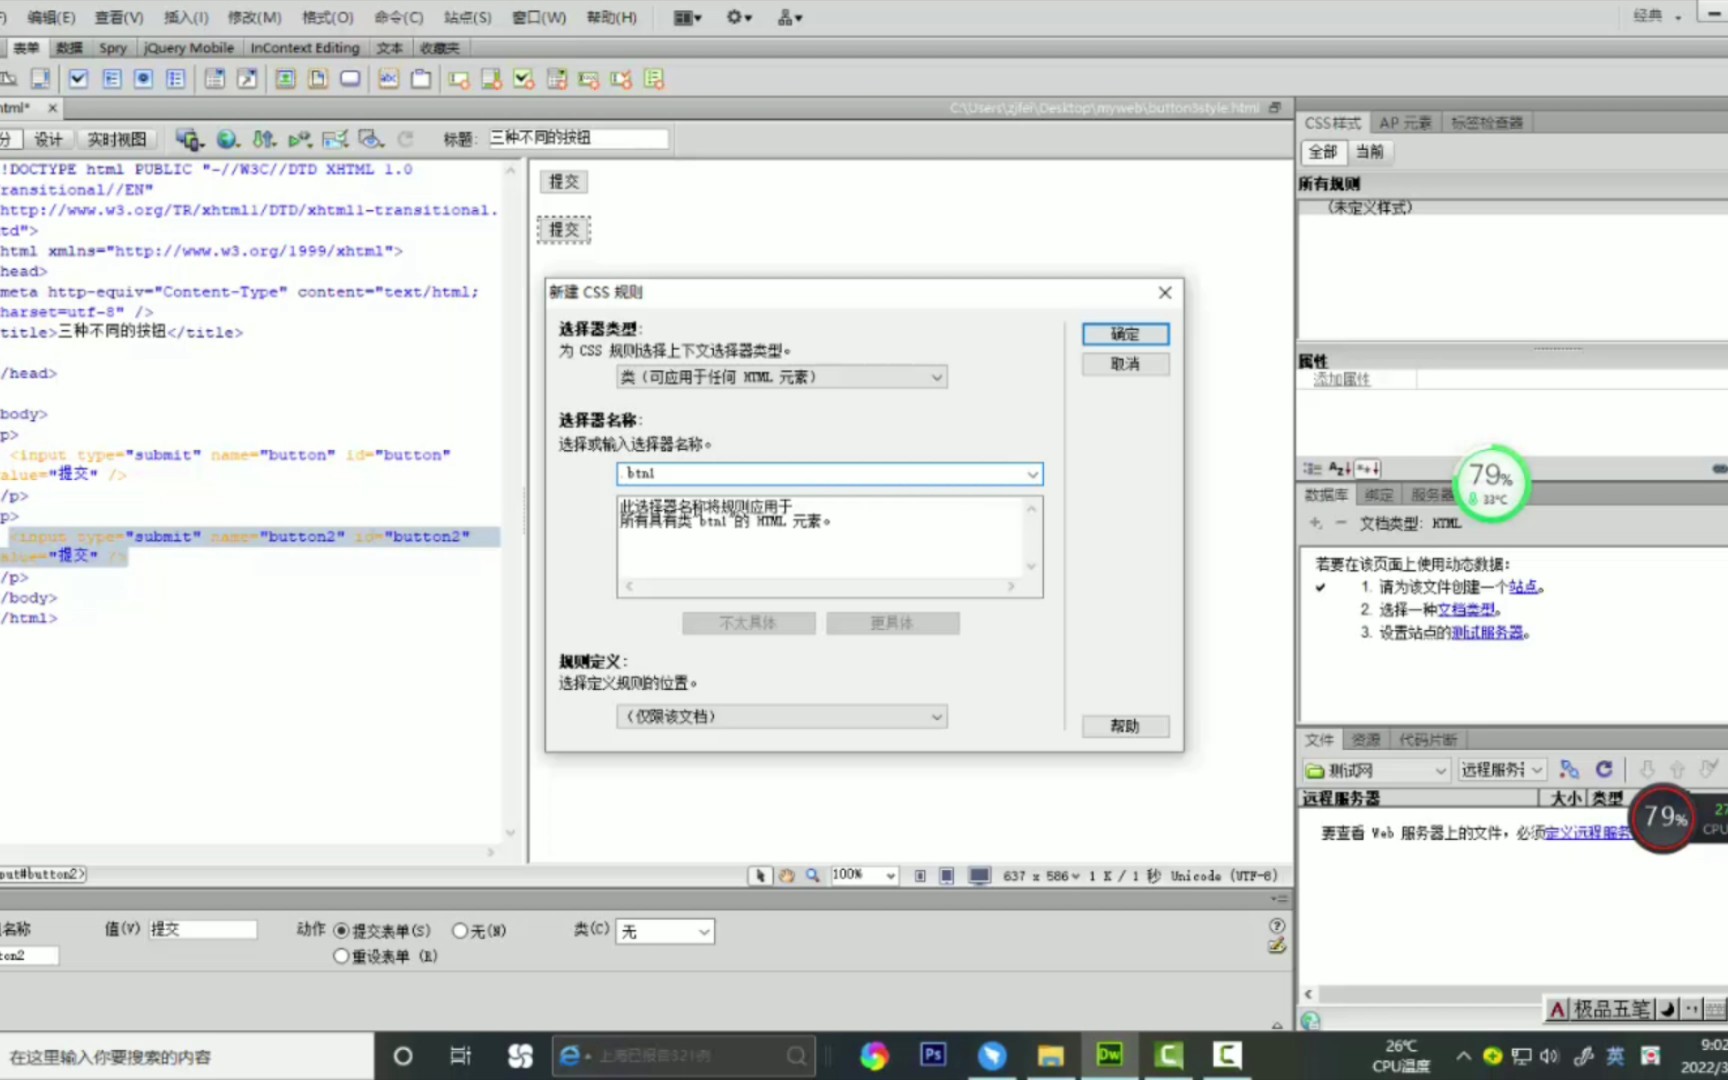Open the 类(C) class dropdown in properties

[665, 932]
